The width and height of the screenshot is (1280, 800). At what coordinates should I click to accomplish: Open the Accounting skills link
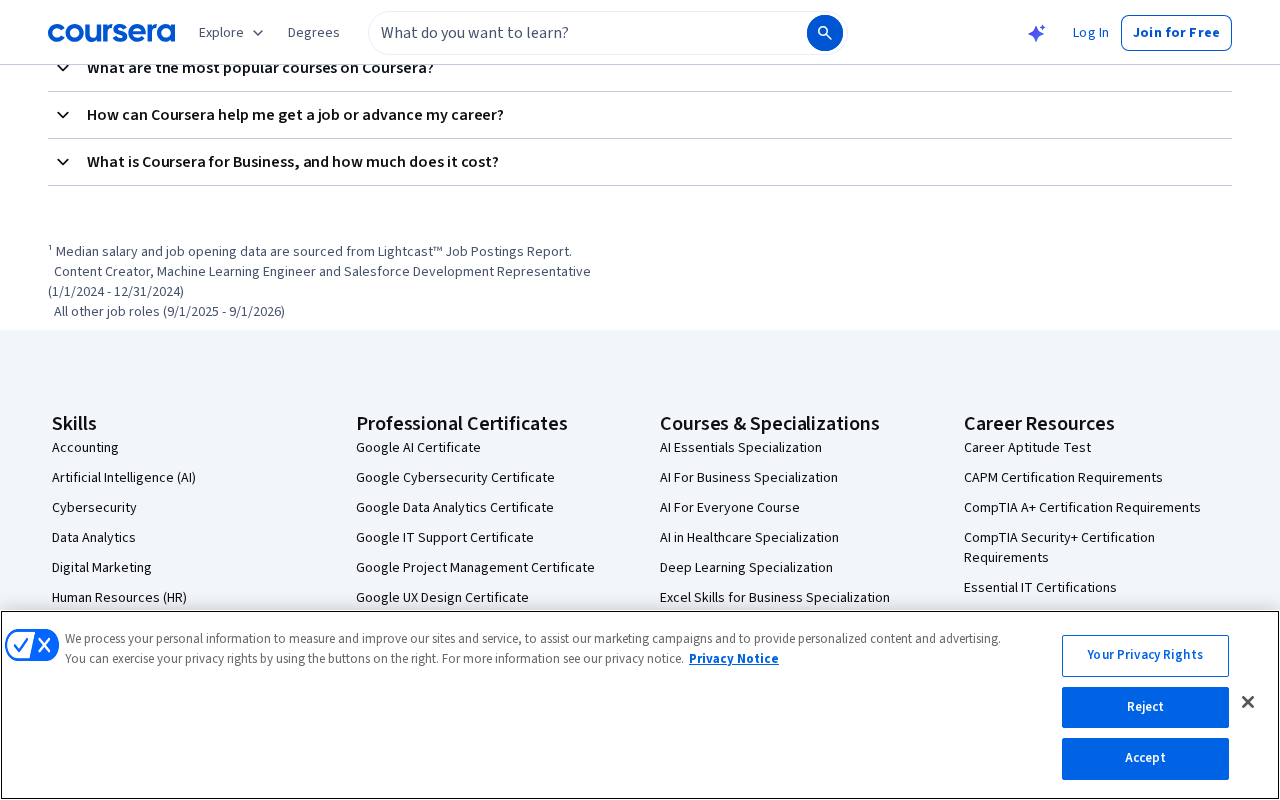[x=85, y=447]
